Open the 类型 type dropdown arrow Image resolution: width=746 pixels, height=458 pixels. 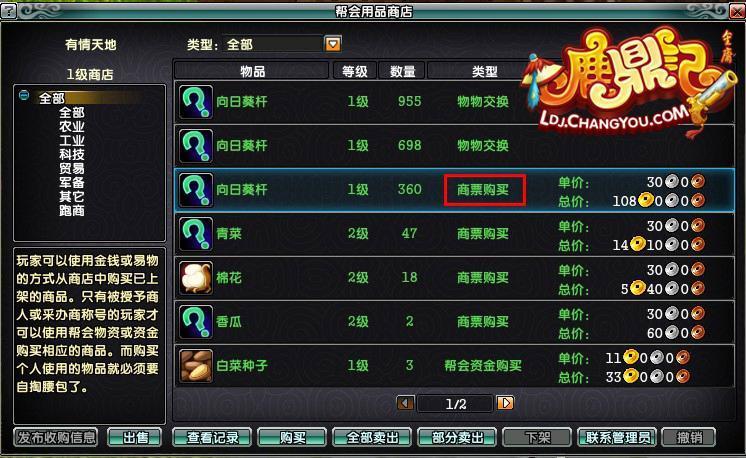(x=333, y=44)
